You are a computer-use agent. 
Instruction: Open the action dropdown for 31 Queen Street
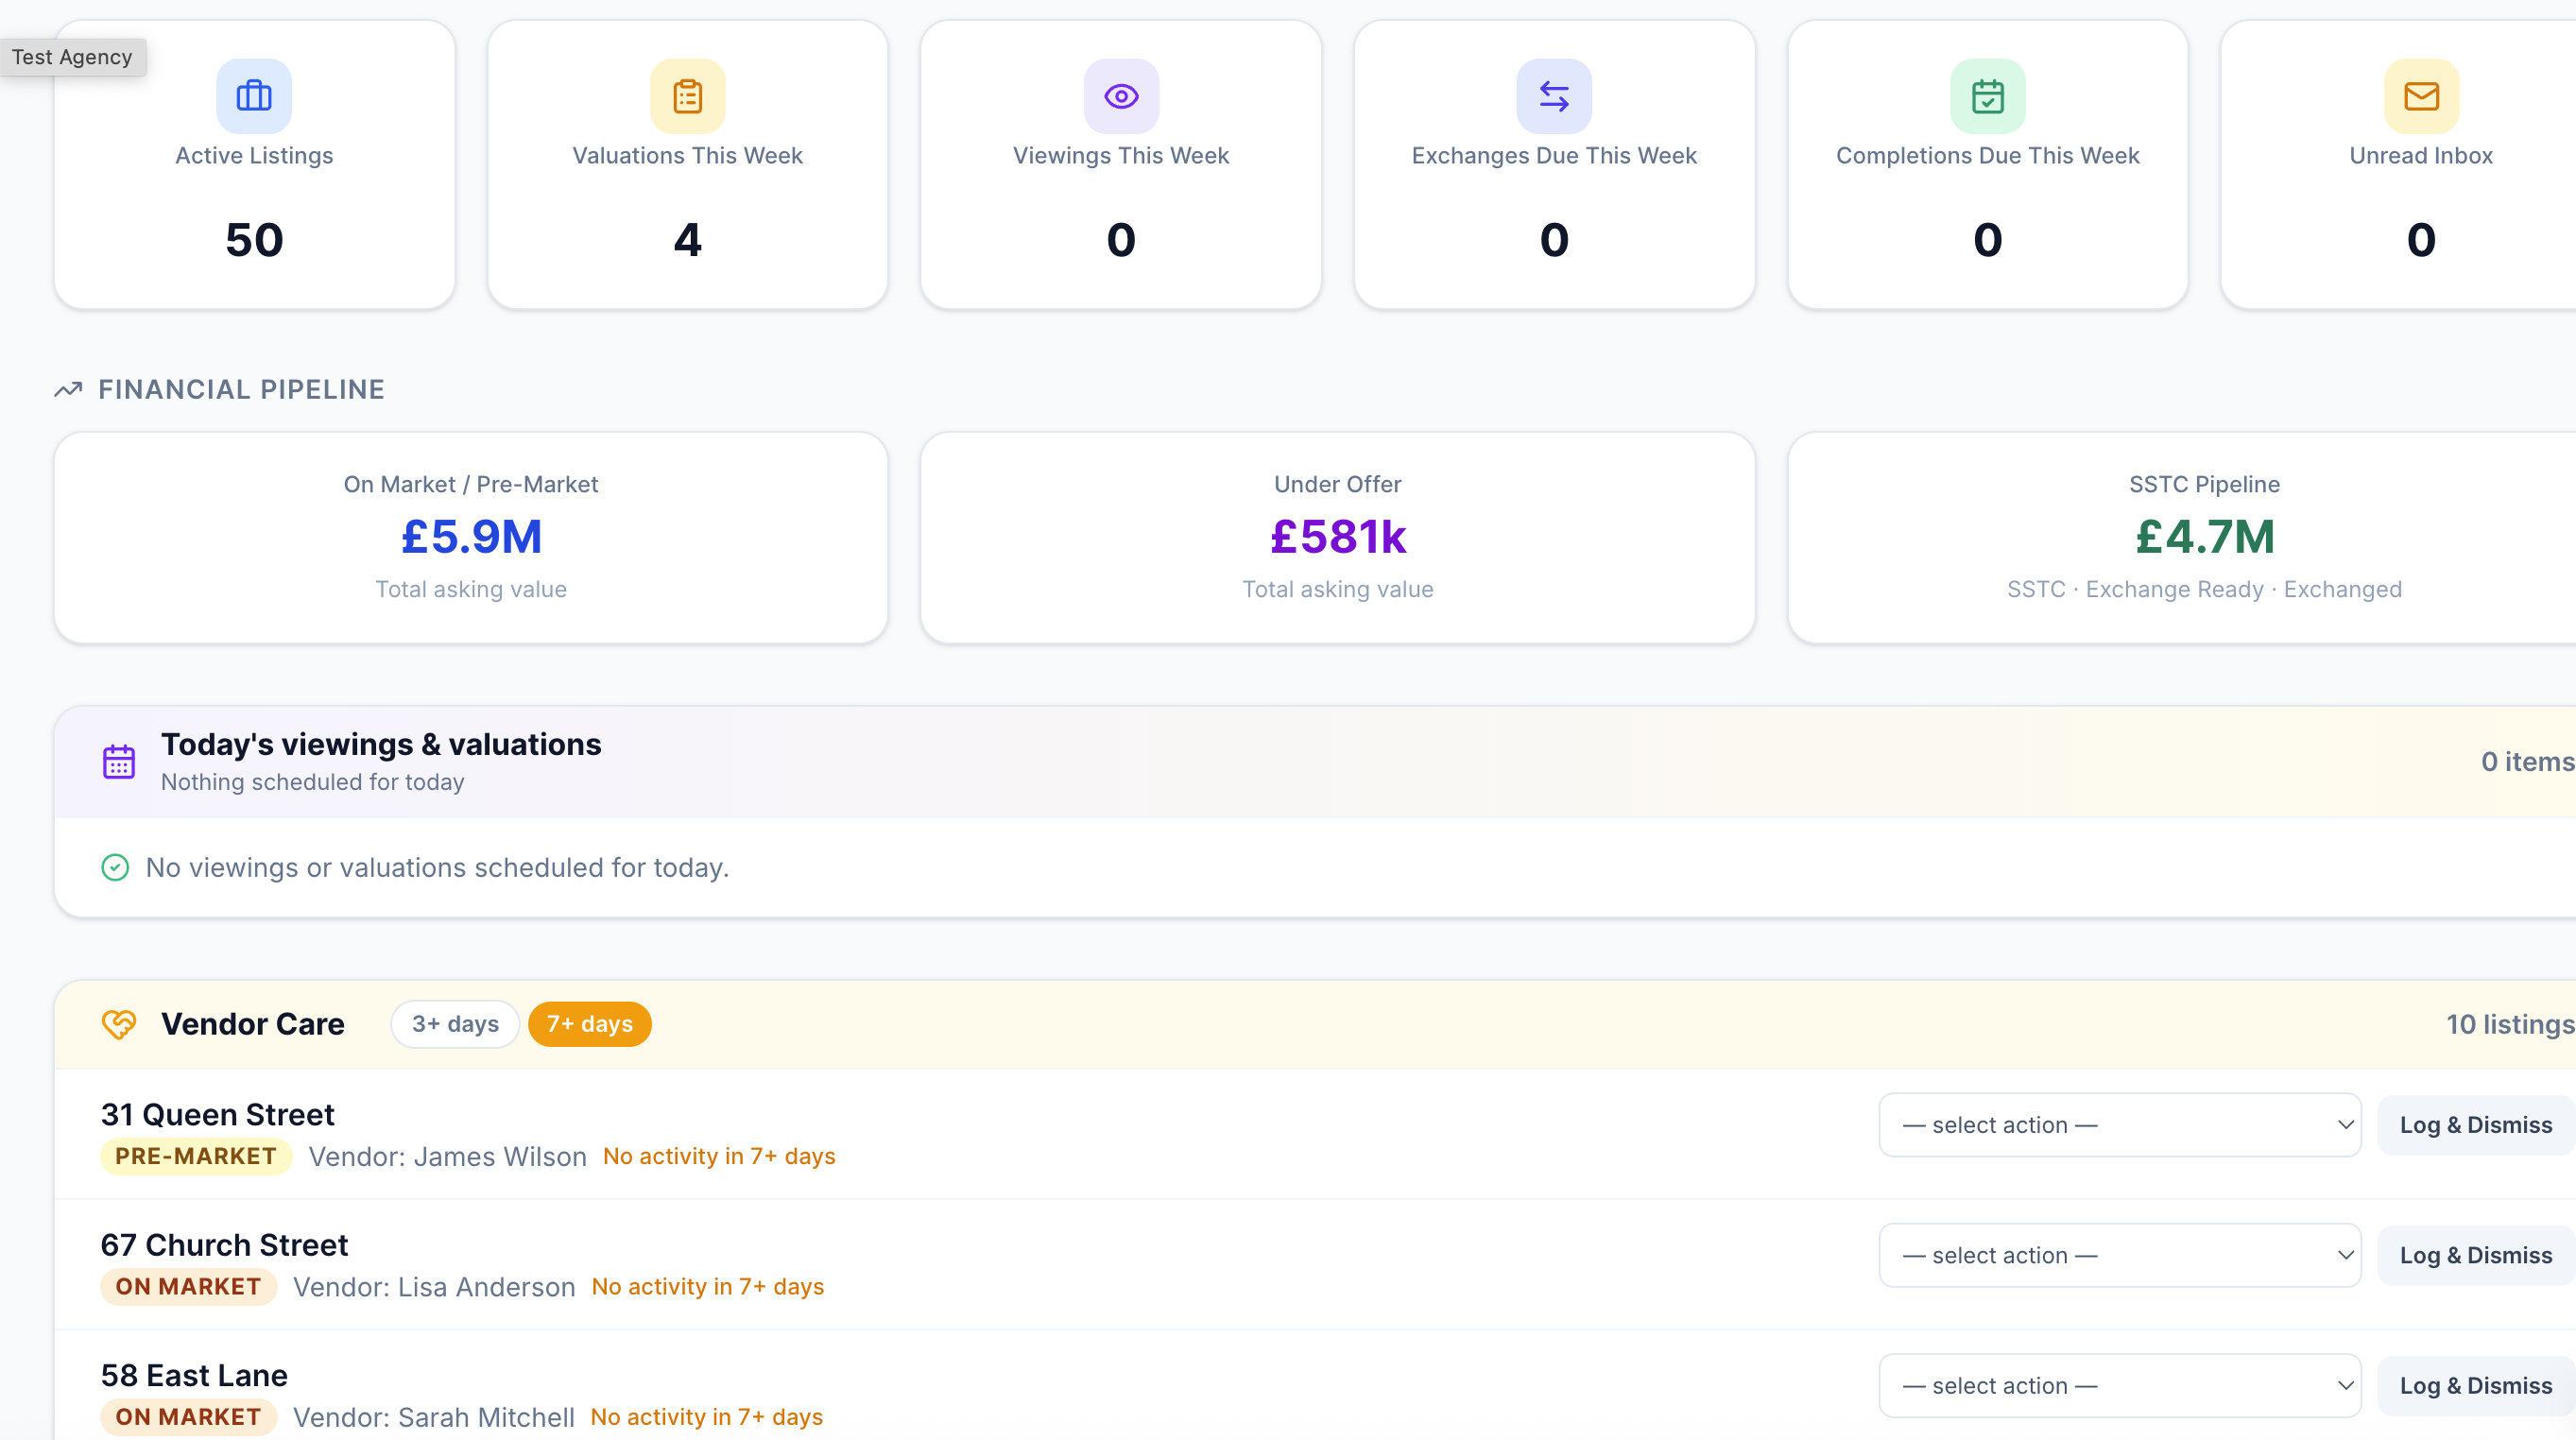2119,1124
